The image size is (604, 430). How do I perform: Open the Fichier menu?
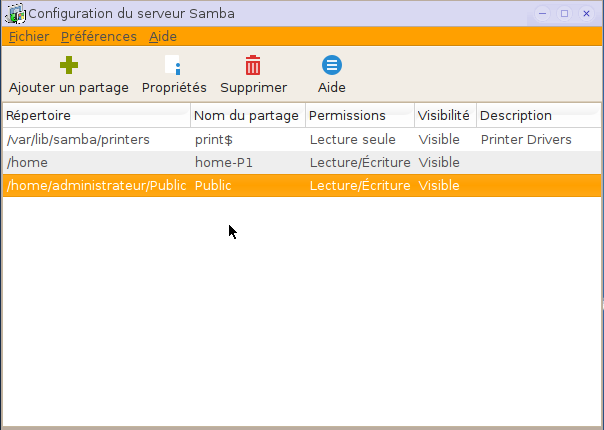pyautogui.click(x=29, y=37)
